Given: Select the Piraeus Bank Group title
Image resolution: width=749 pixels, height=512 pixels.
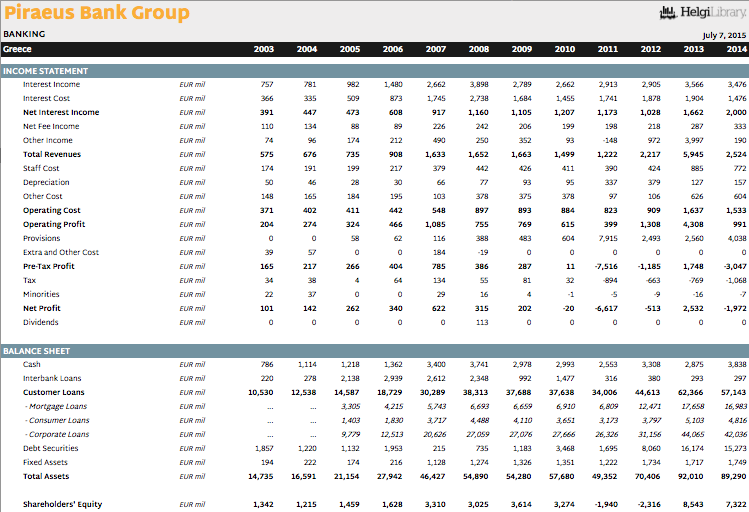Looking at the screenshot, I should 97,12.
